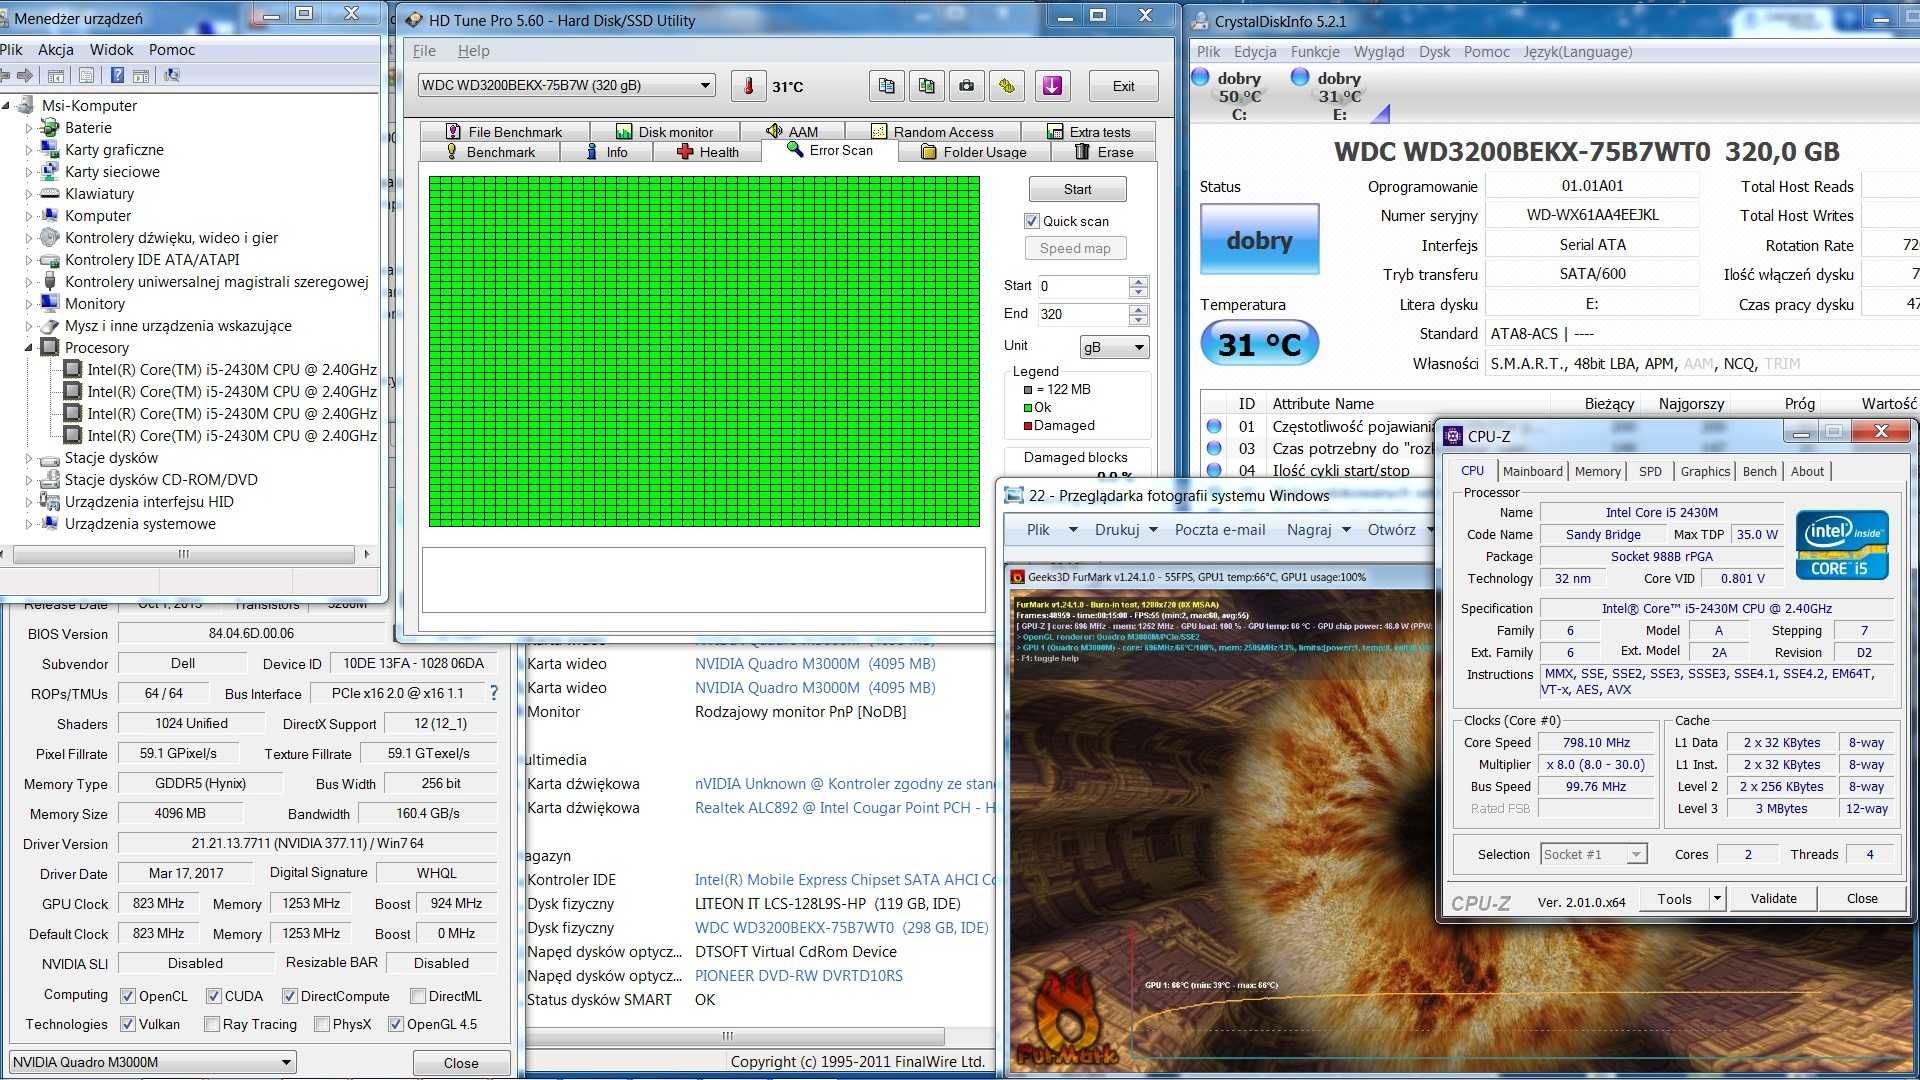1920x1080 pixels.
Task: Click the Karty graficzne device icon
Action: point(50,149)
